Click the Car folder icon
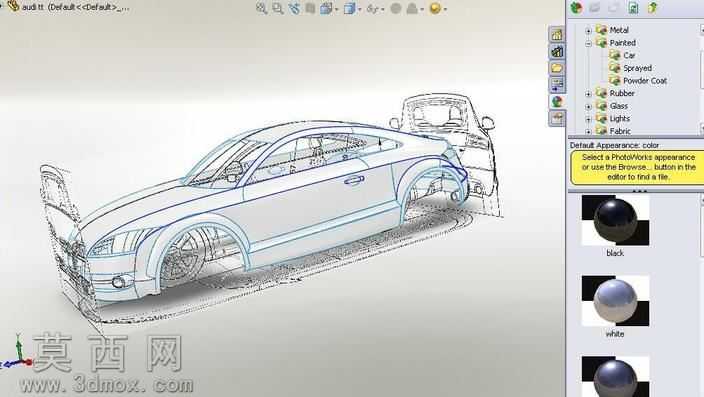 coord(615,55)
